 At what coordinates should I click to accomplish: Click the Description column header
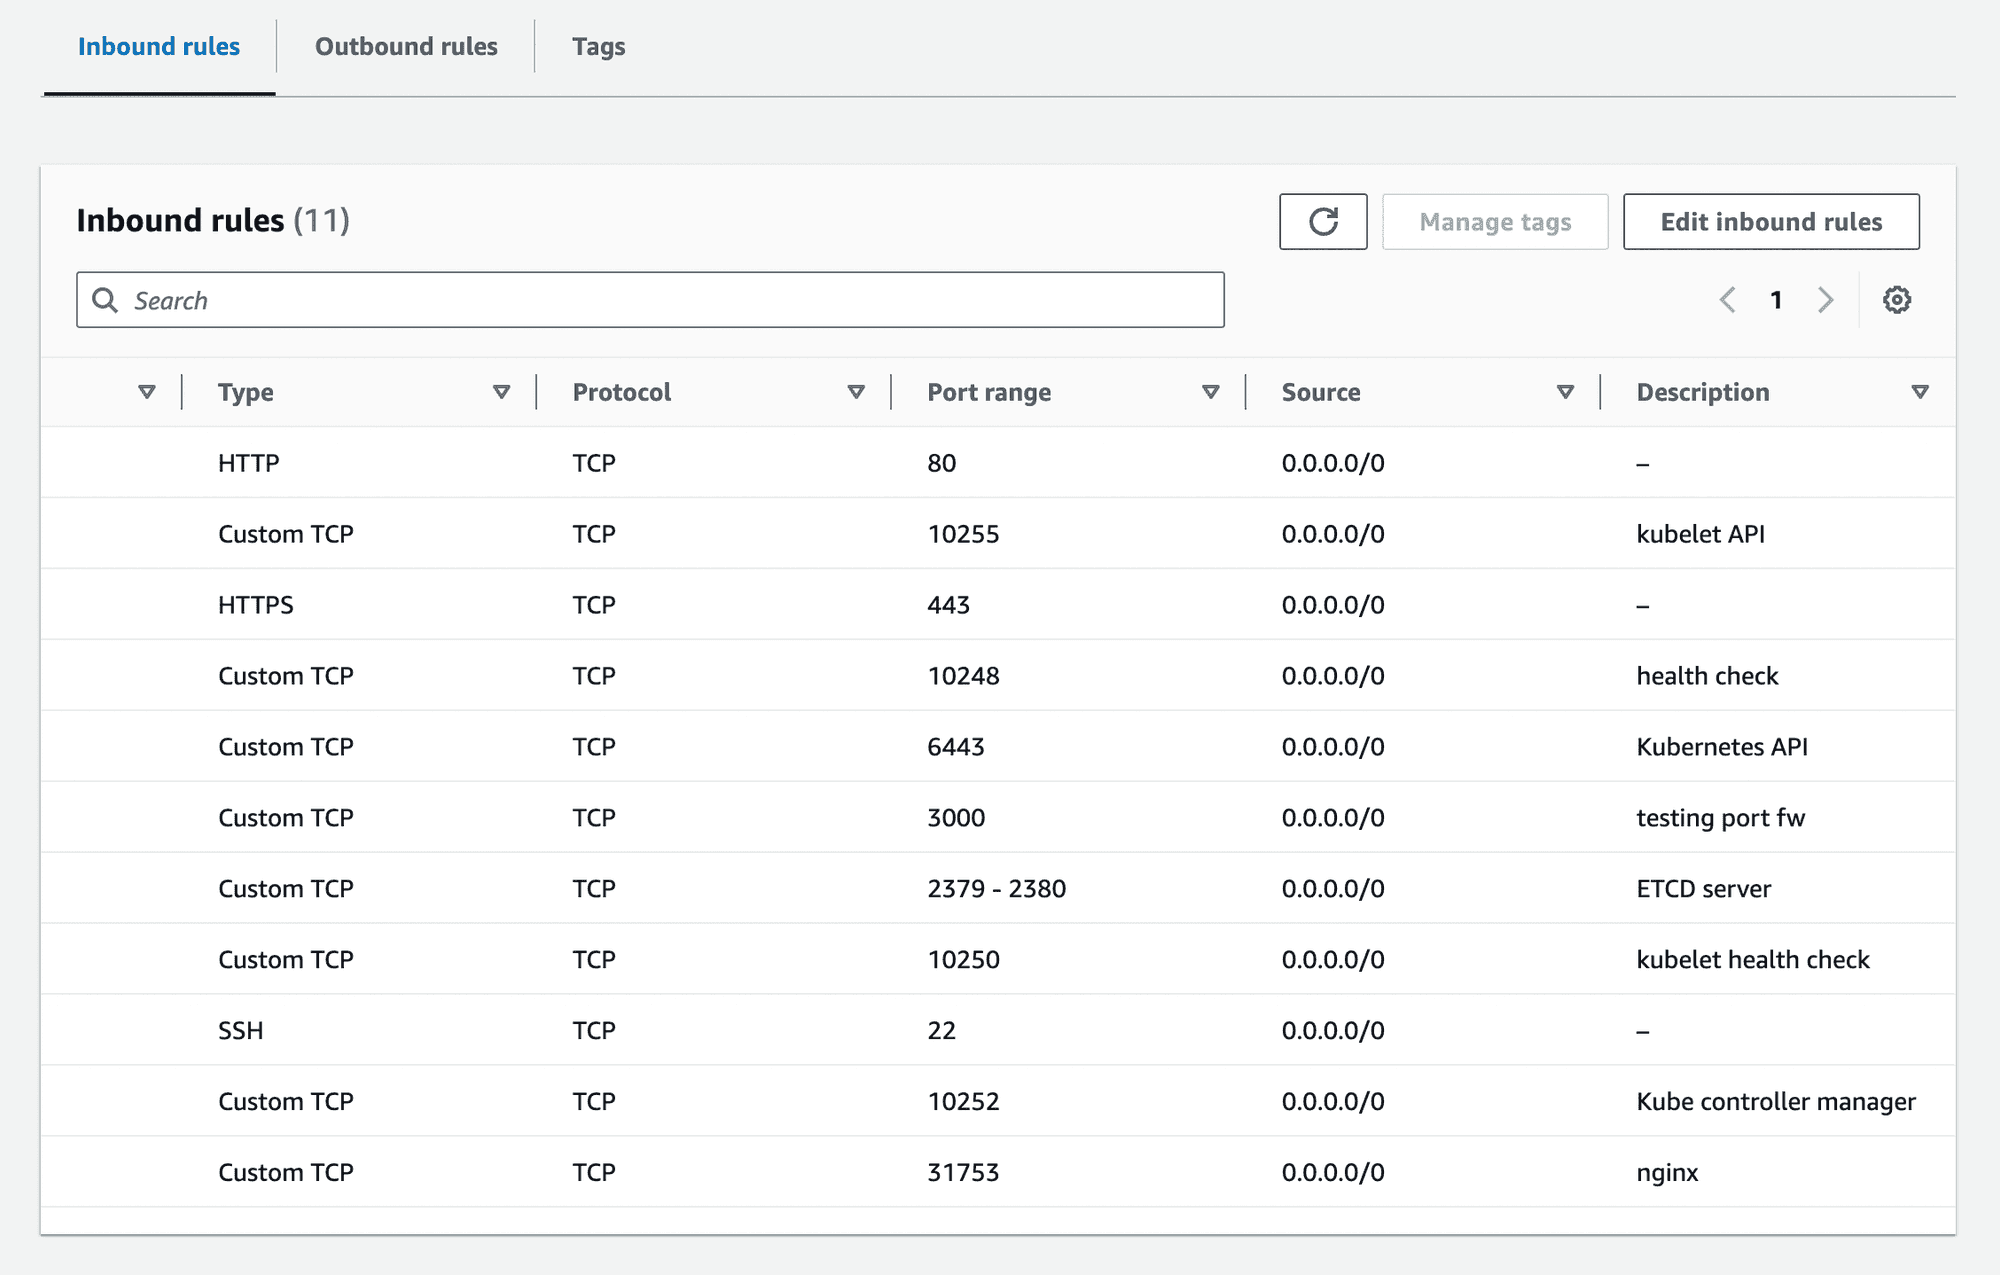click(1703, 392)
